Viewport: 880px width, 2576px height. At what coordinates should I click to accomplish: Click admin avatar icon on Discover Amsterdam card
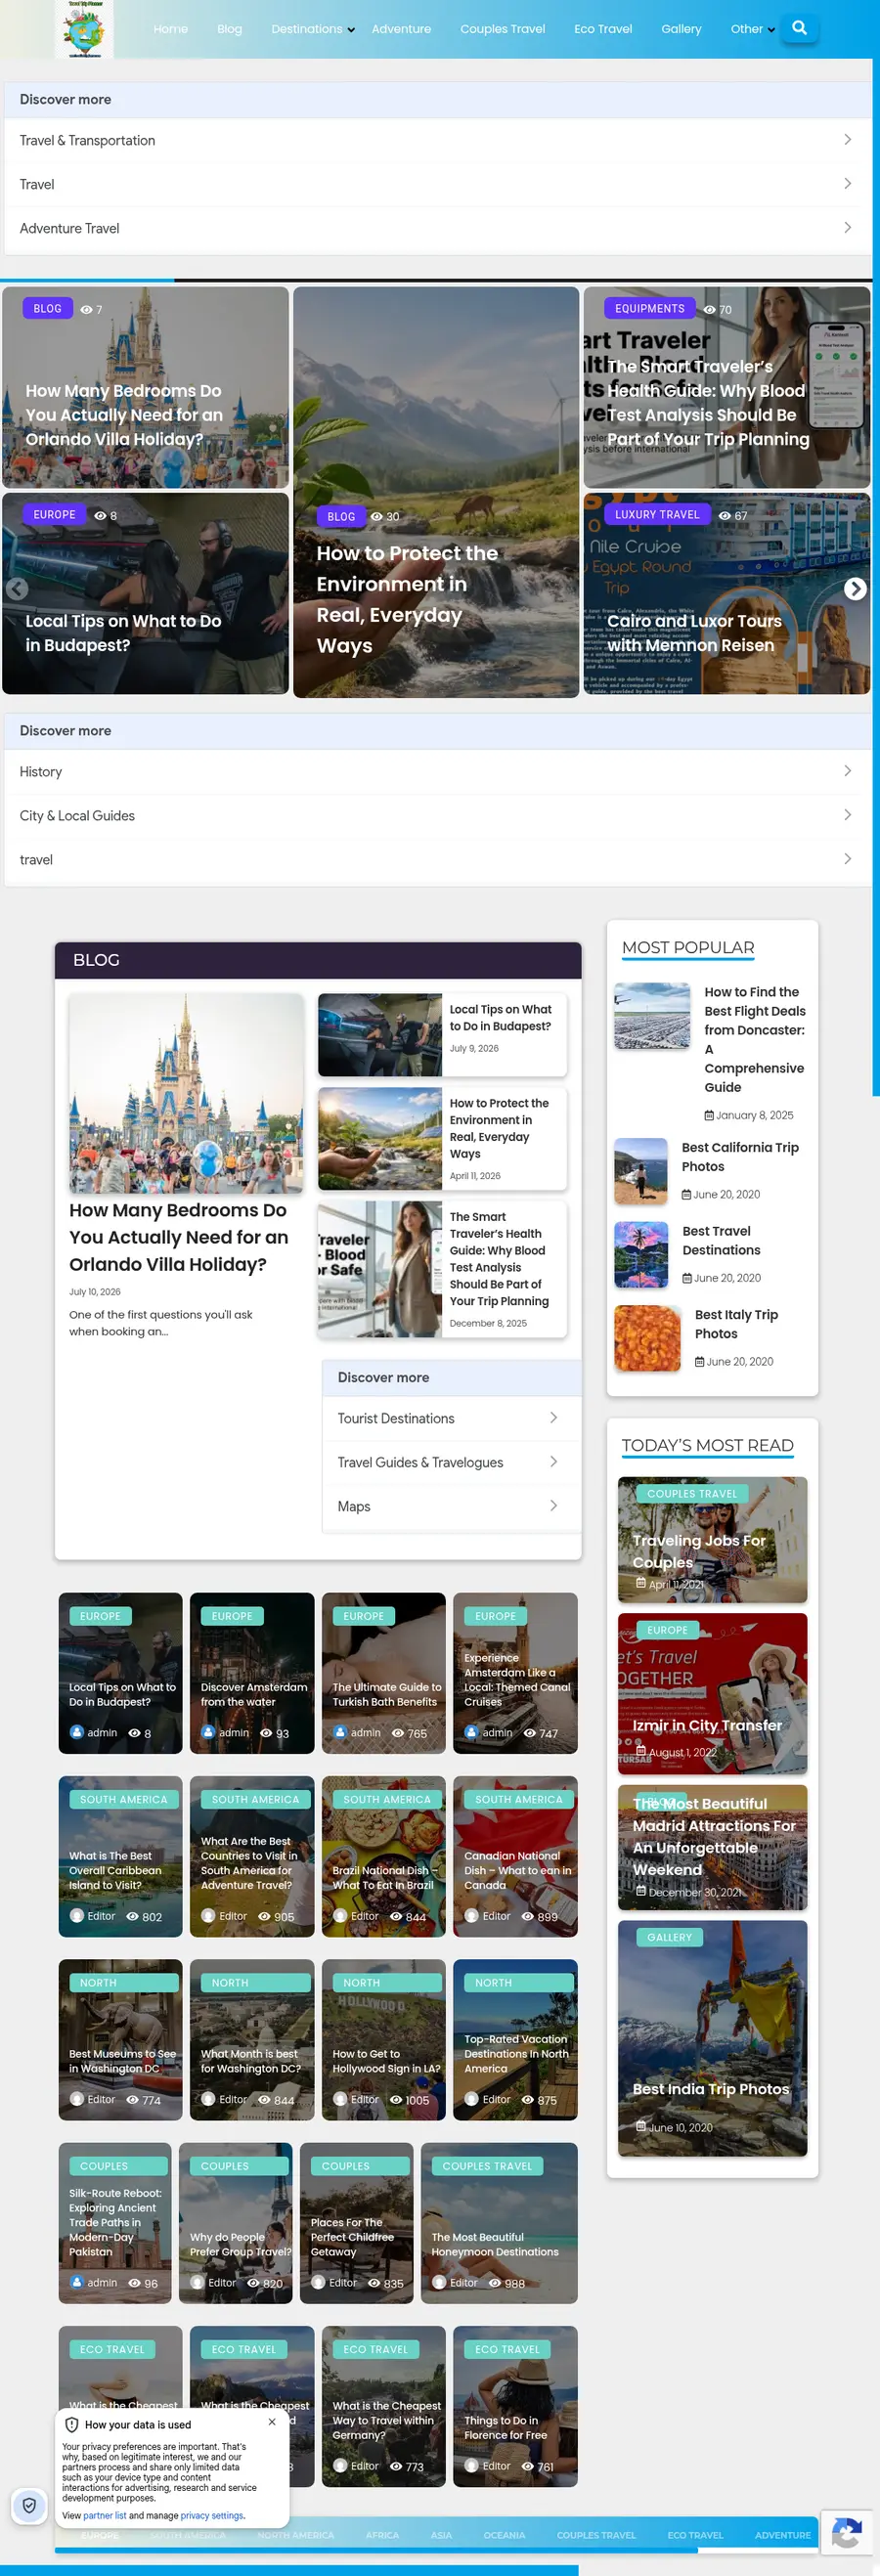208,1732
